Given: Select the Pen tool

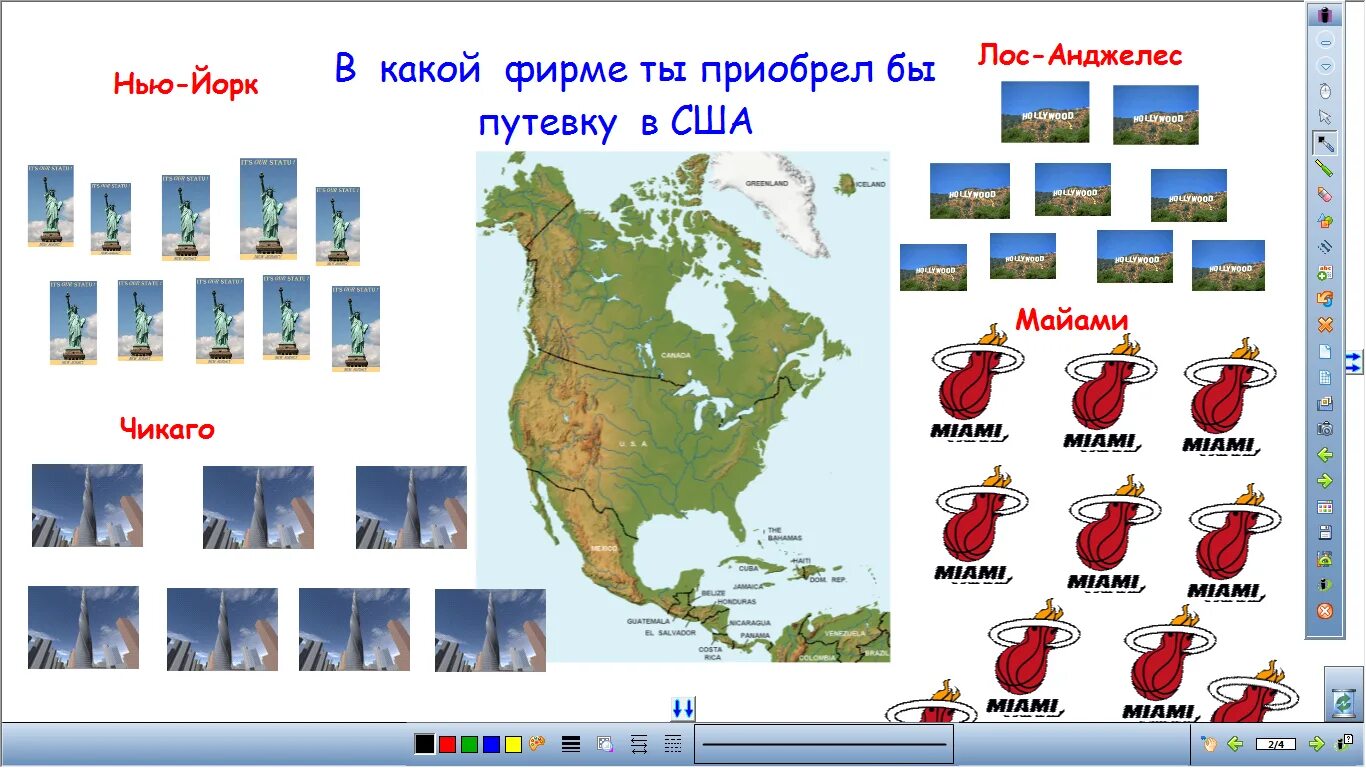Looking at the screenshot, I should click(x=1325, y=143).
